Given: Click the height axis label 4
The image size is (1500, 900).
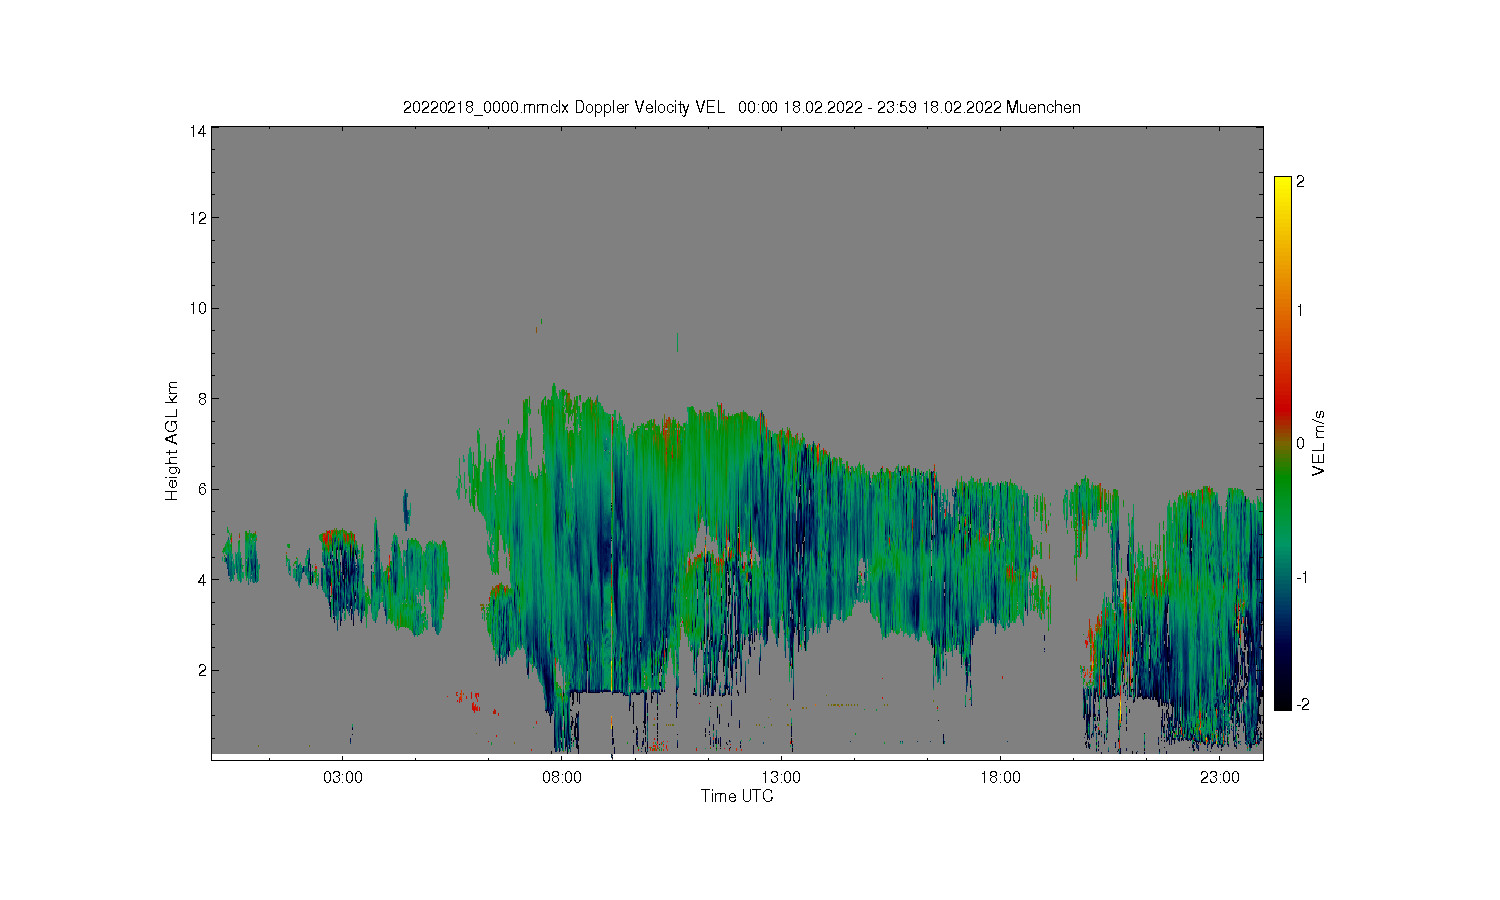Looking at the screenshot, I should [x=202, y=580].
